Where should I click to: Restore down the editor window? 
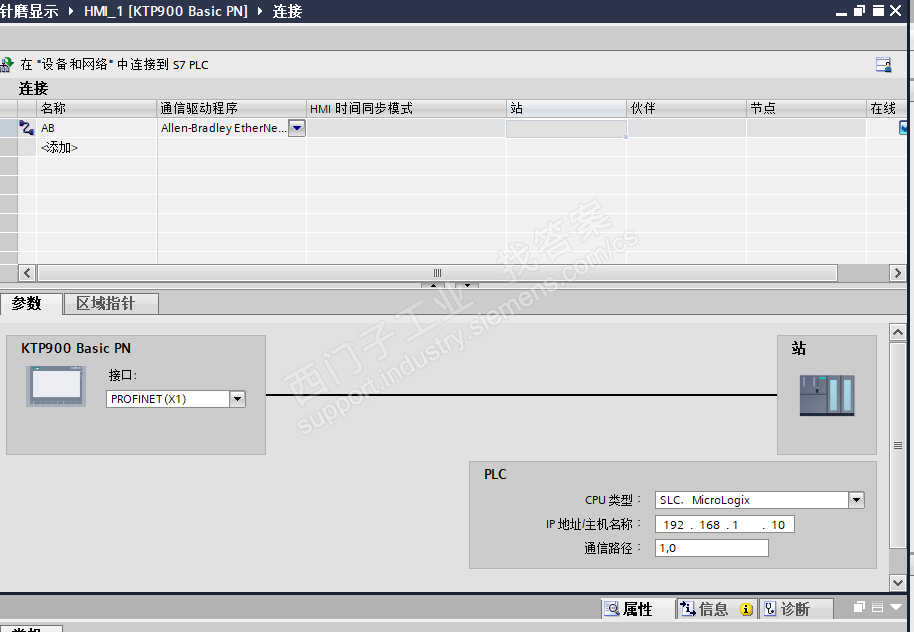859,10
